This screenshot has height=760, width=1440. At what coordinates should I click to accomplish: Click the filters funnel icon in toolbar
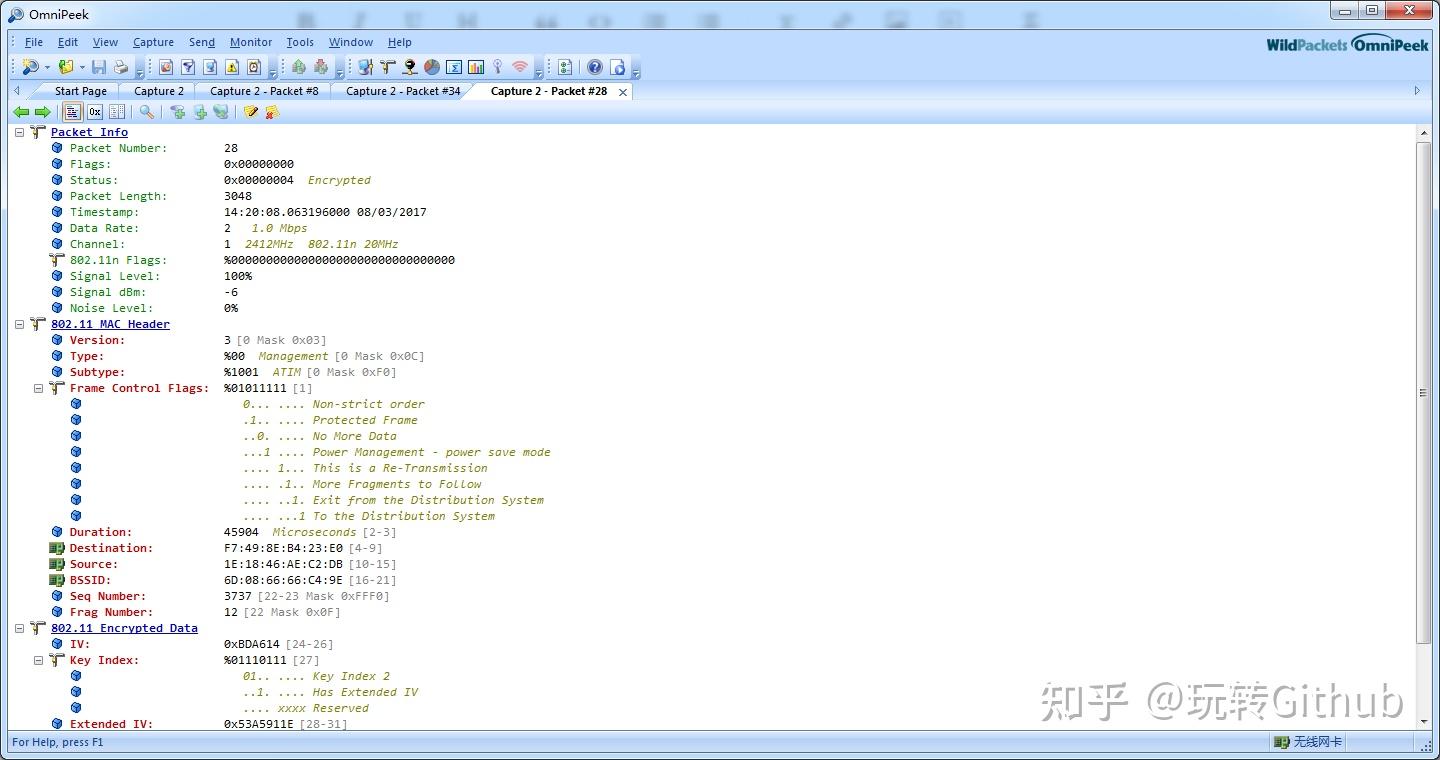(x=188, y=67)
